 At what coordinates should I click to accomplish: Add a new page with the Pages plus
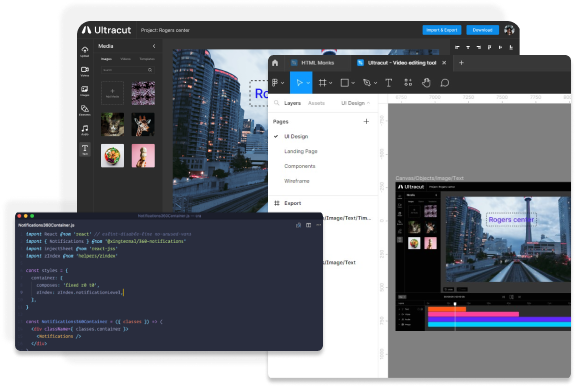(366, 121)
